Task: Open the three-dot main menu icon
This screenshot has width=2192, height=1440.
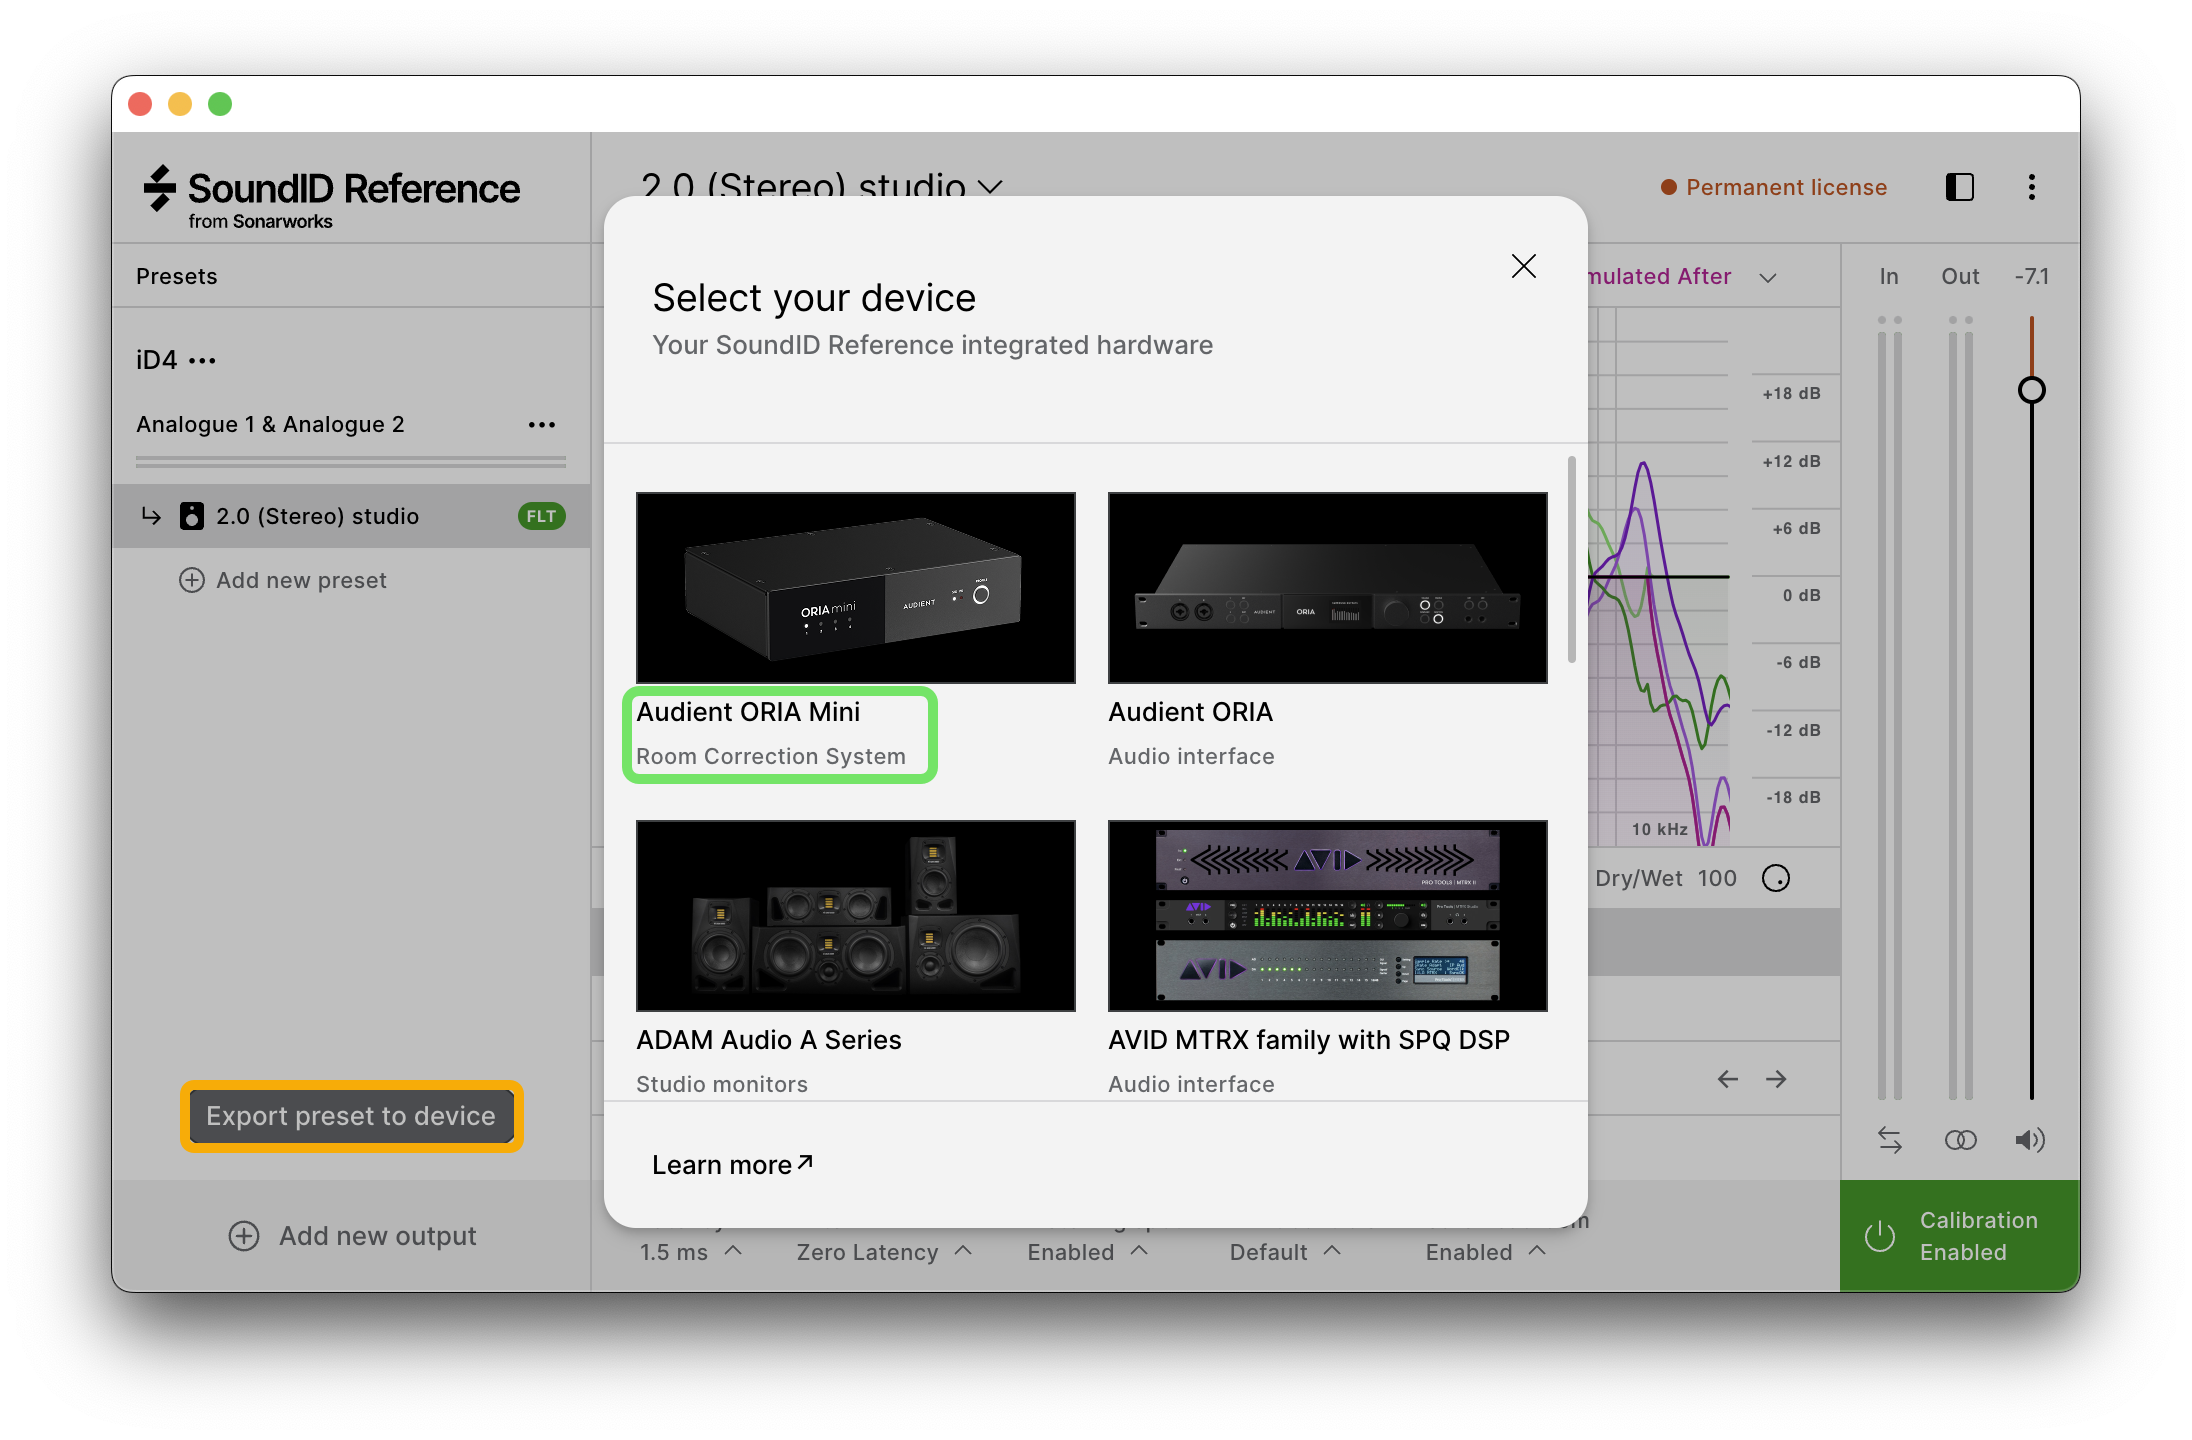Action: [2031, 187]
